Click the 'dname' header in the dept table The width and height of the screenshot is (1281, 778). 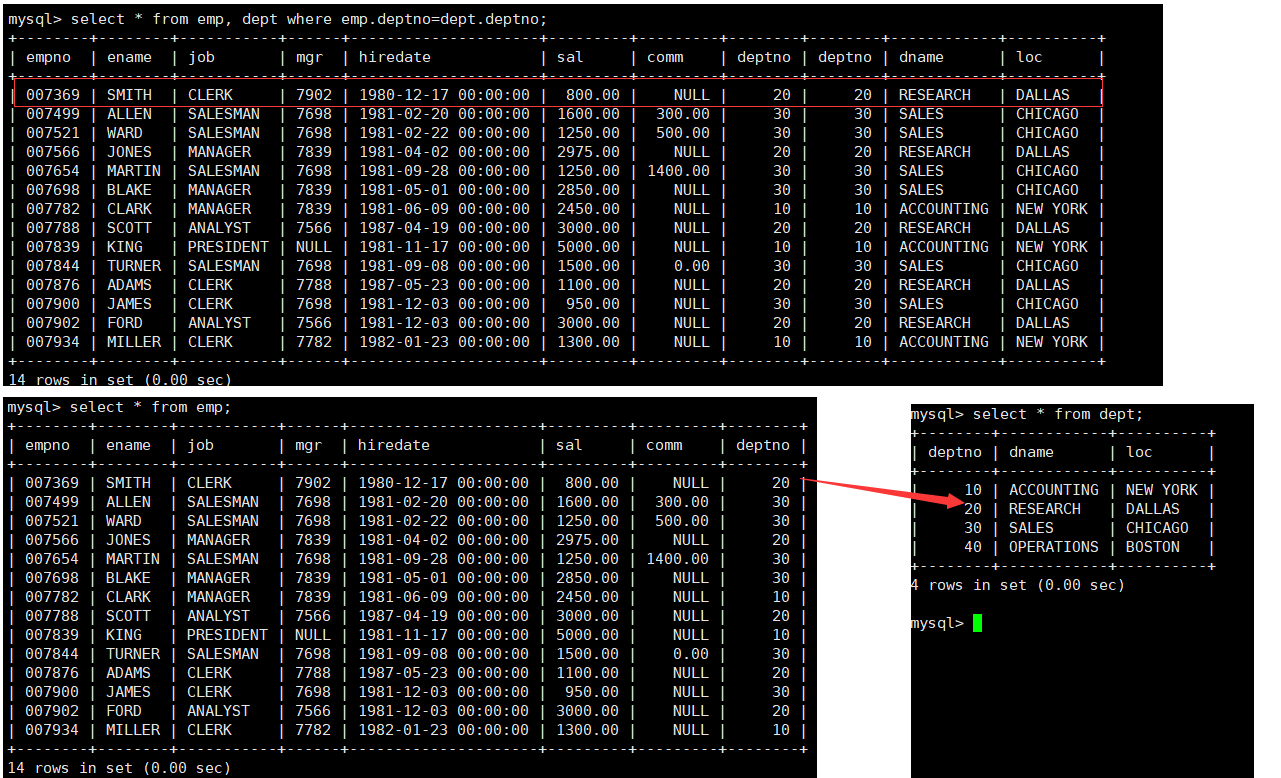pos(1031,452)
